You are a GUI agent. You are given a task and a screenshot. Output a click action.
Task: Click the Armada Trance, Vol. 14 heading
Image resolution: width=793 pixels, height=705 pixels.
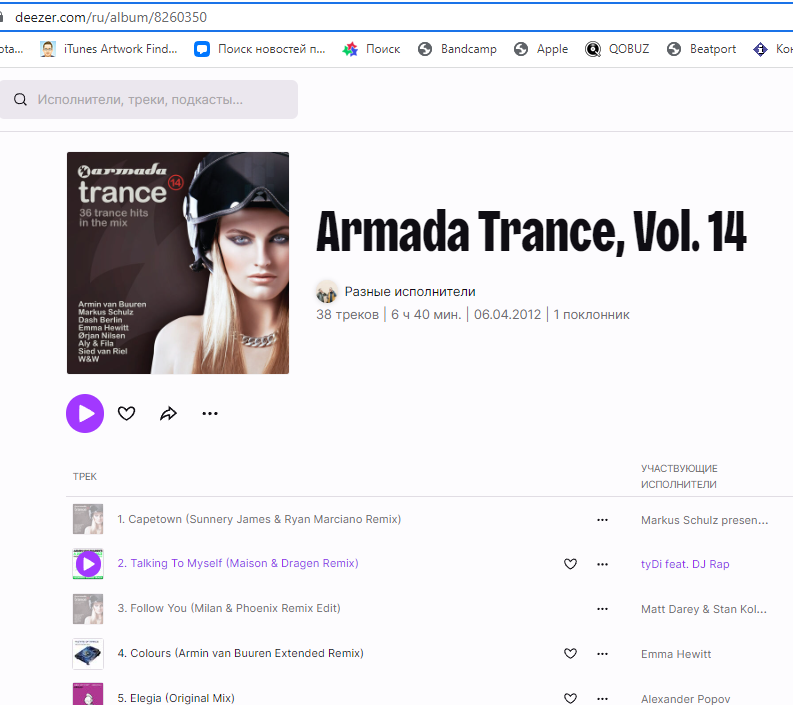[x=531, y=232]
